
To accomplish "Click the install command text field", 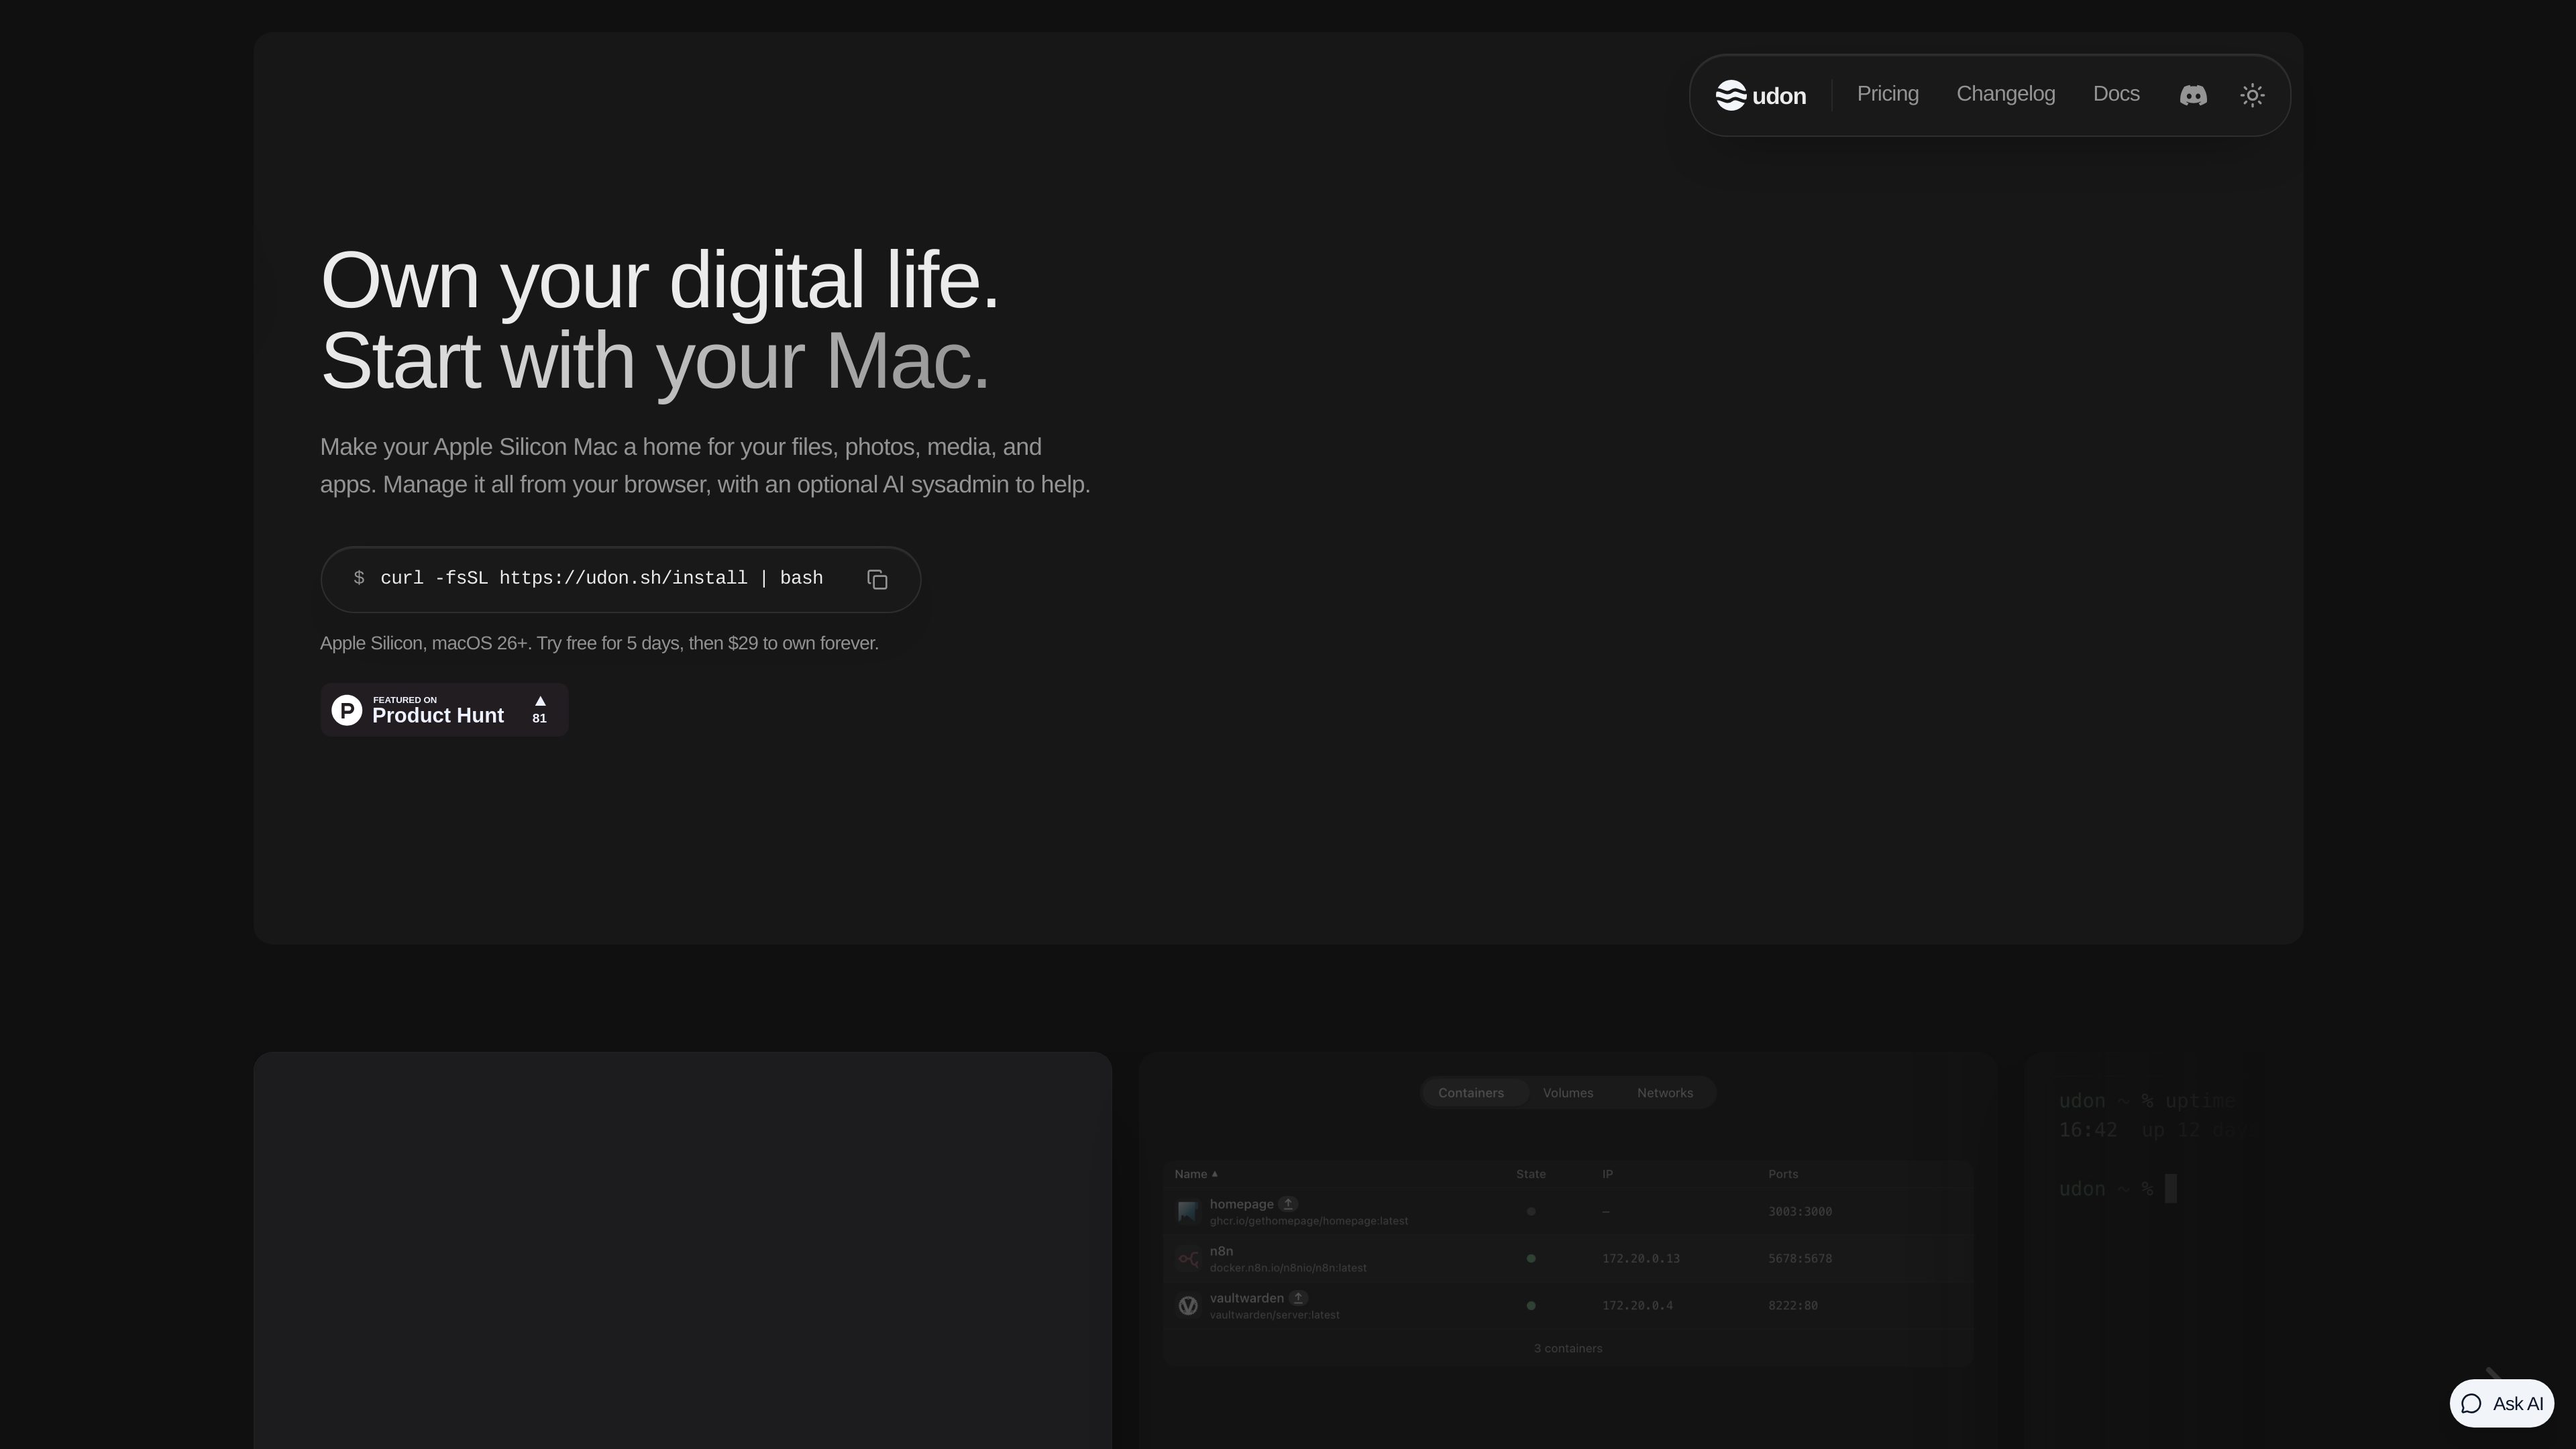I will (620, 579).
